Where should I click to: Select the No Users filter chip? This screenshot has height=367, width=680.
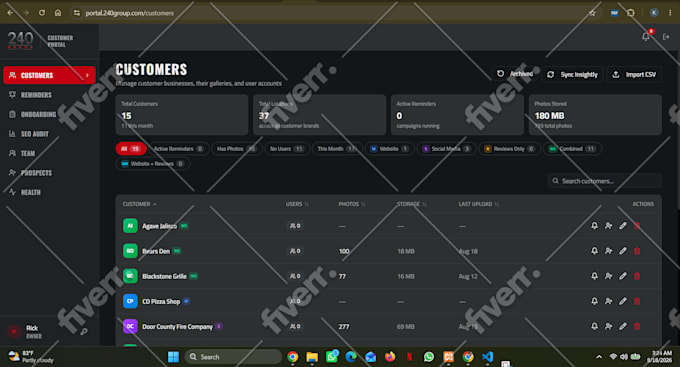coord(287,149)
